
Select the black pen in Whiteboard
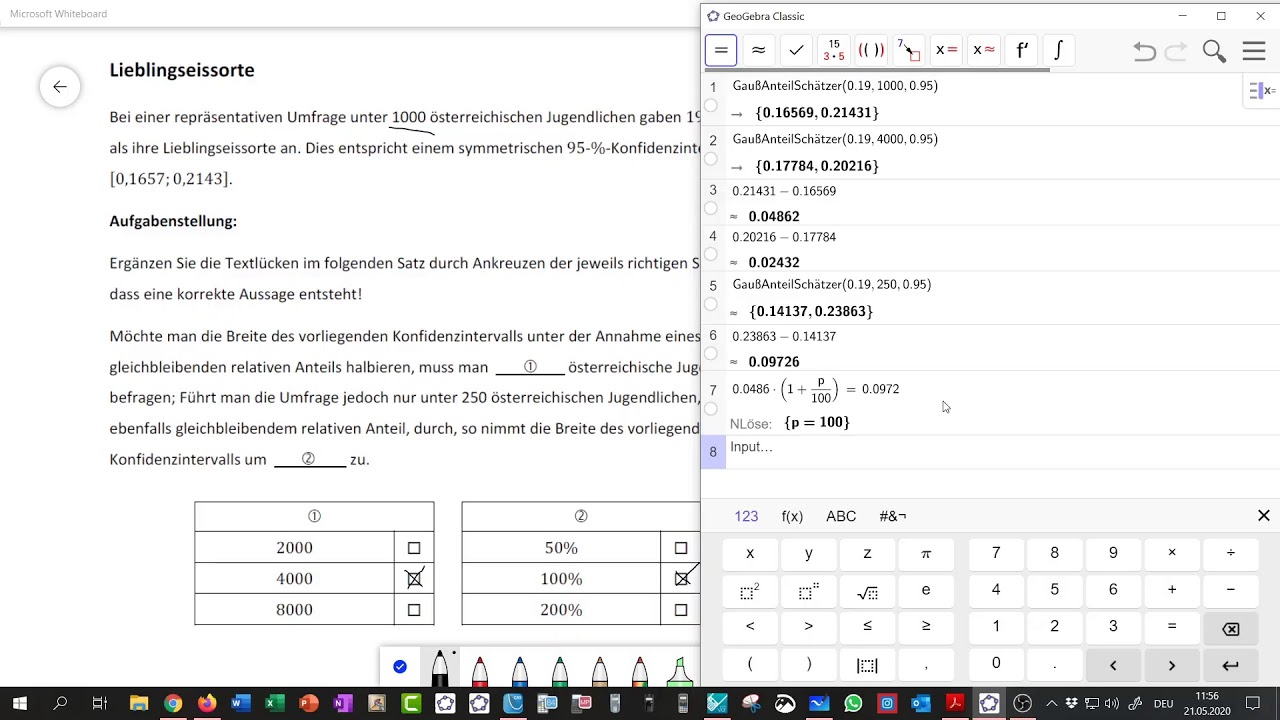(440, 668)
